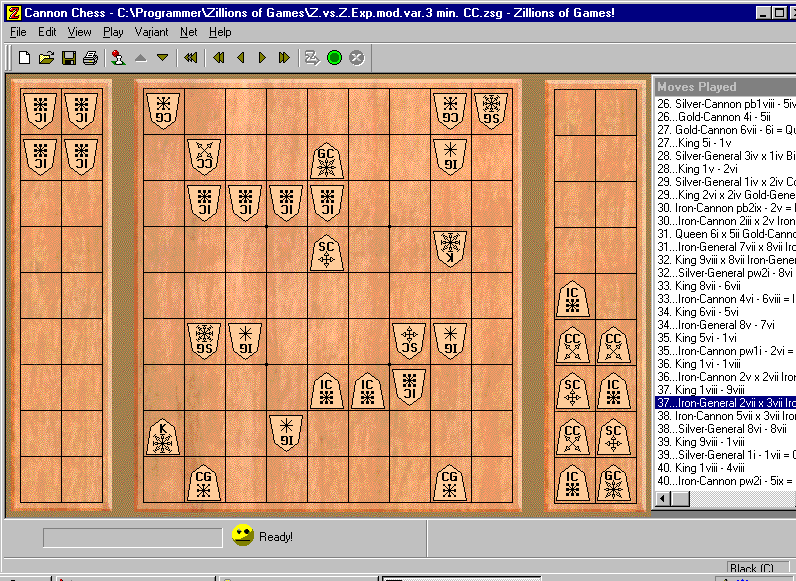Select move 35. King 5vi - 1vi
The height and width of the screenshot is (581, 796).
pos(697,338)
